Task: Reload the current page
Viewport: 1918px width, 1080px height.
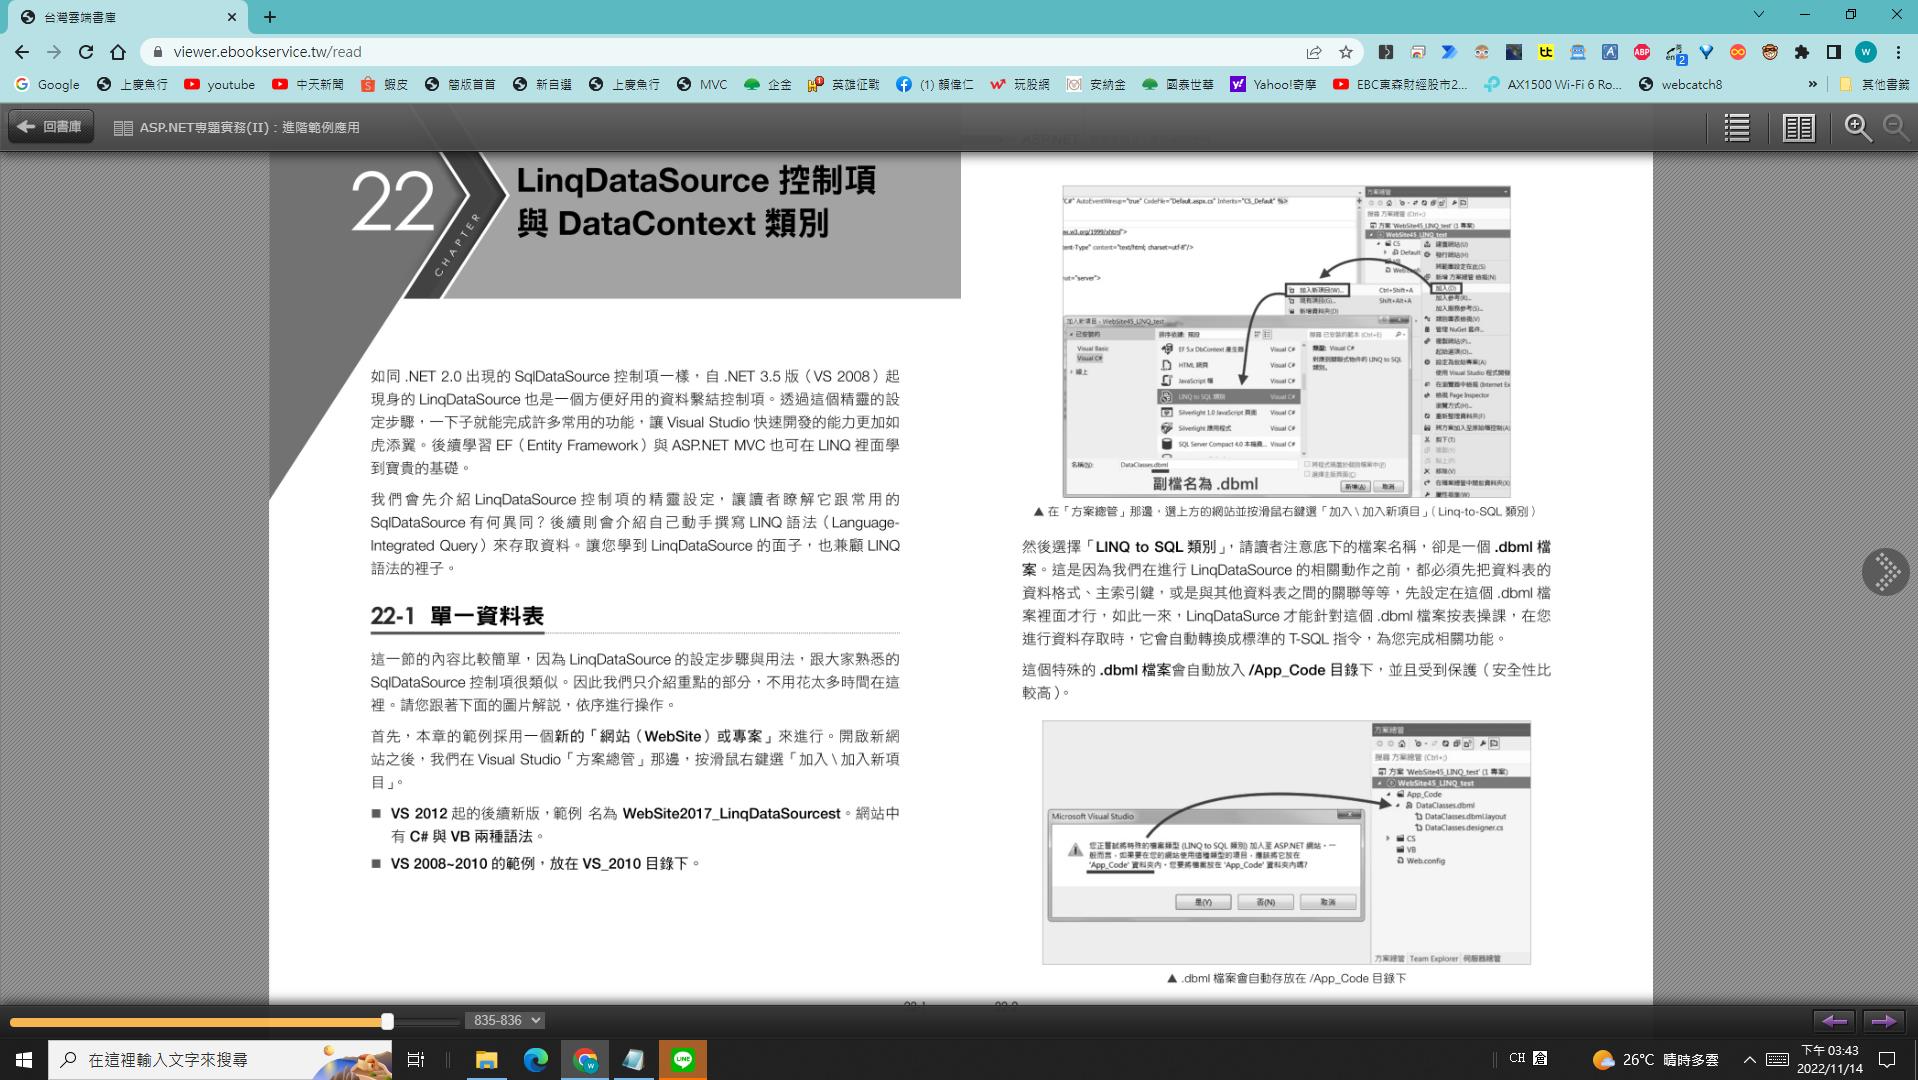Action: pyautogui.click(x=86, y=52)
